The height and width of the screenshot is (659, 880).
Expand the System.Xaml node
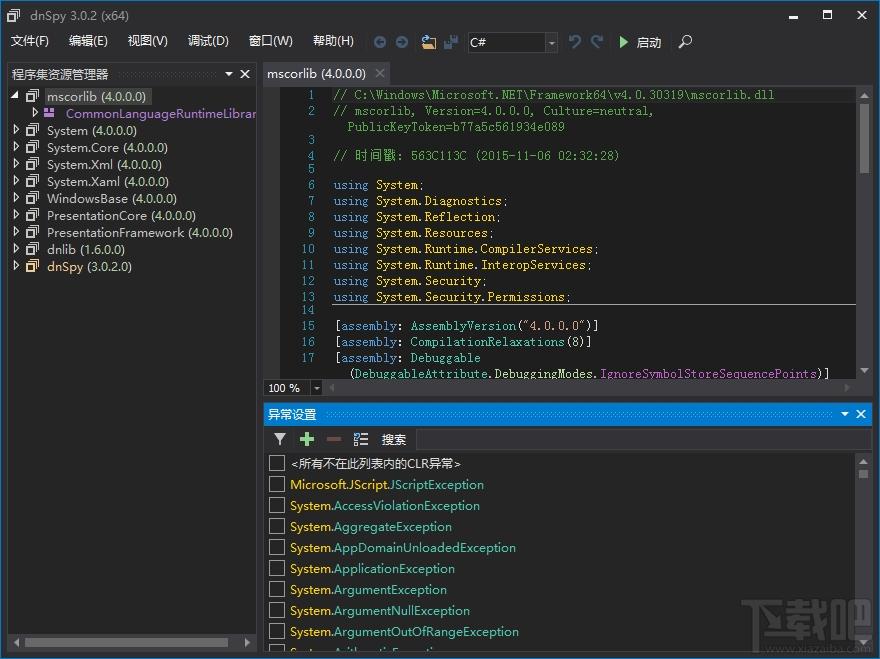(16, 181)
